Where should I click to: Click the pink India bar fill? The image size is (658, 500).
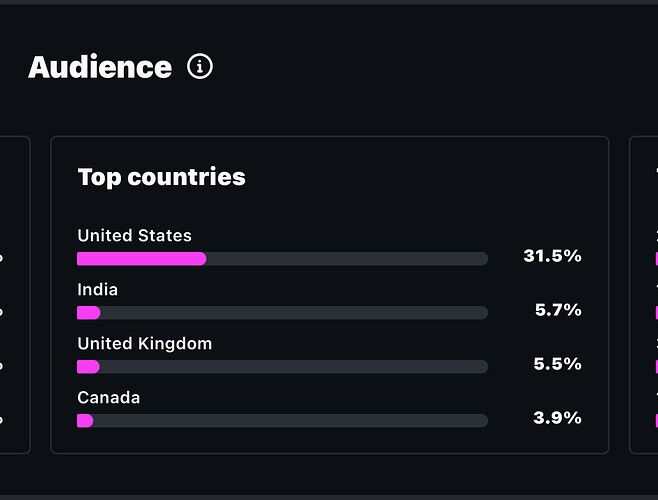point(88,313)
